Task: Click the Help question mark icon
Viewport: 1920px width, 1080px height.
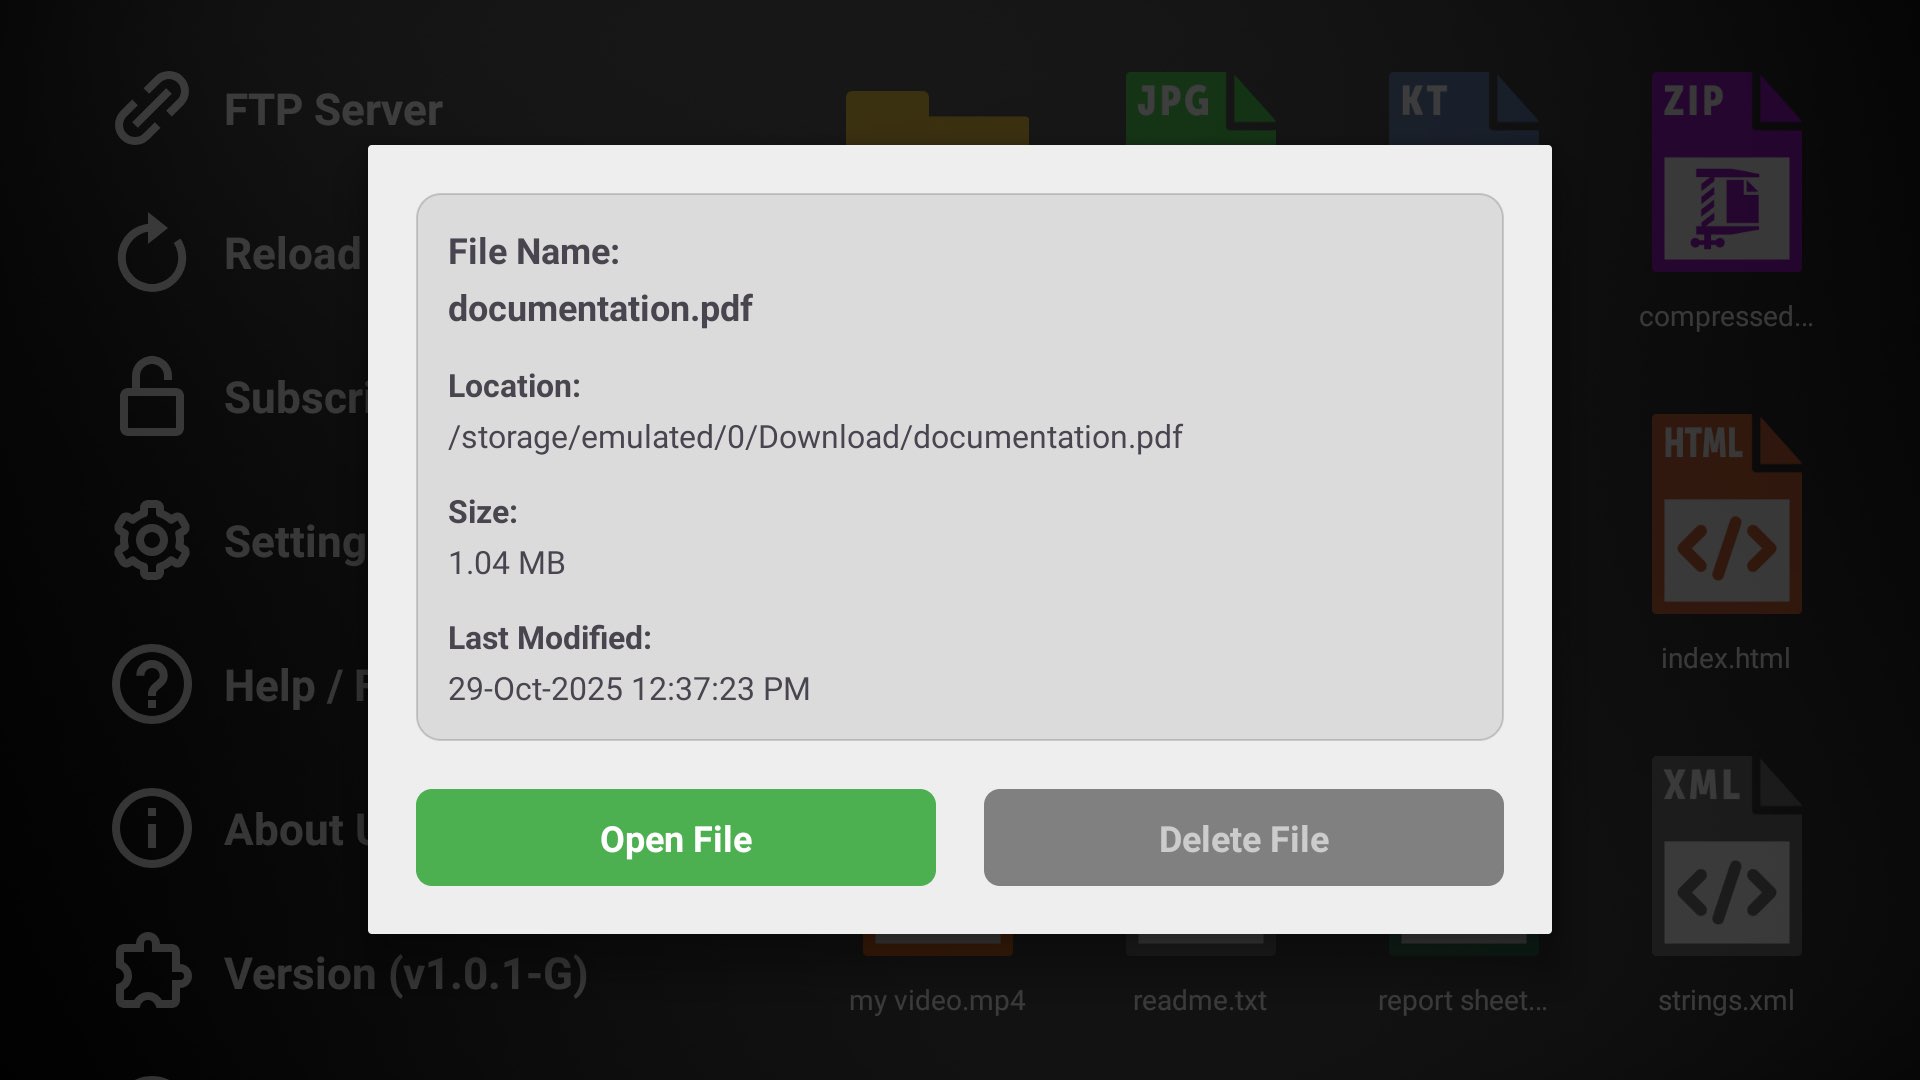Action: click(x=151, y=686)
